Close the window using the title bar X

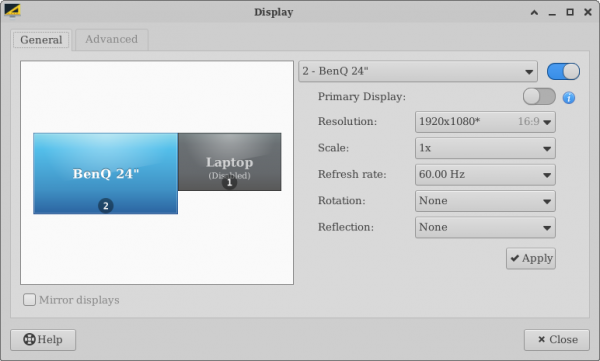(588, 12)
